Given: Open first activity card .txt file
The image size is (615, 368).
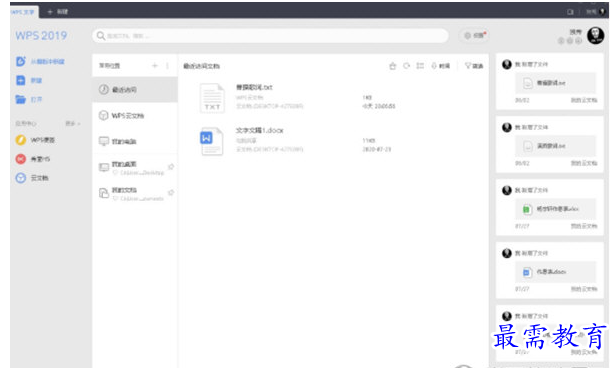Looking at the screenshot, I should point(555,83).
